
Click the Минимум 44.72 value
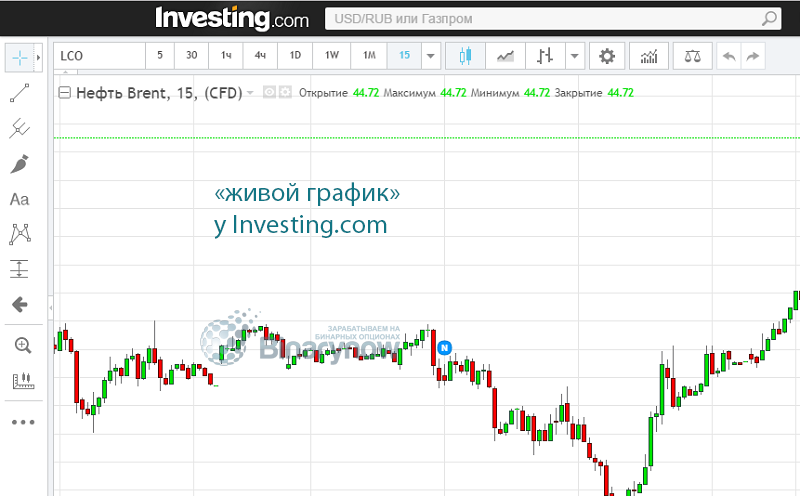point(537,93)
